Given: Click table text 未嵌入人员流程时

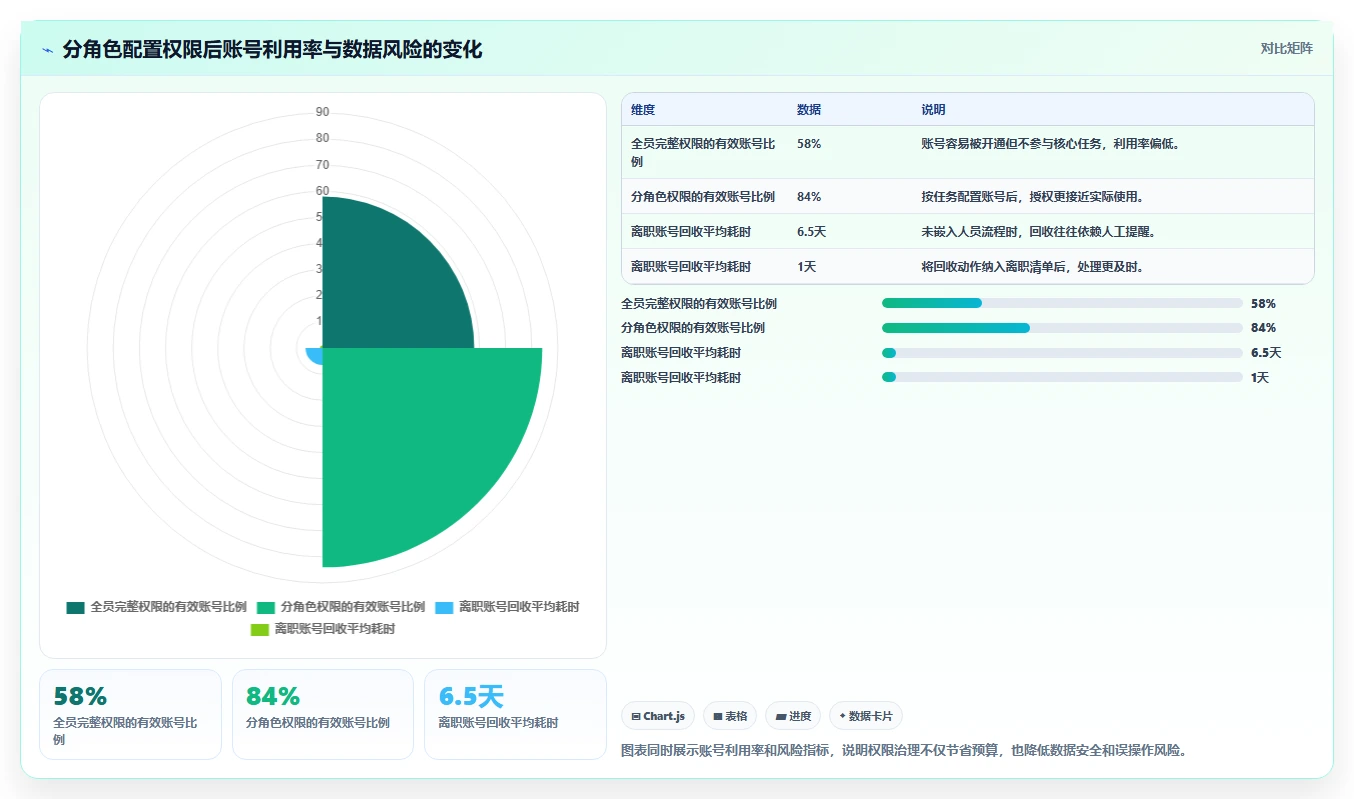Looking at the screenshot, I should (x=970, y=232).
